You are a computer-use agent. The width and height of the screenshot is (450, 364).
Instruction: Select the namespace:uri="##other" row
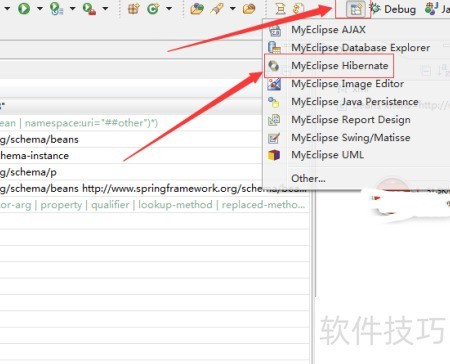pos(131,123)
